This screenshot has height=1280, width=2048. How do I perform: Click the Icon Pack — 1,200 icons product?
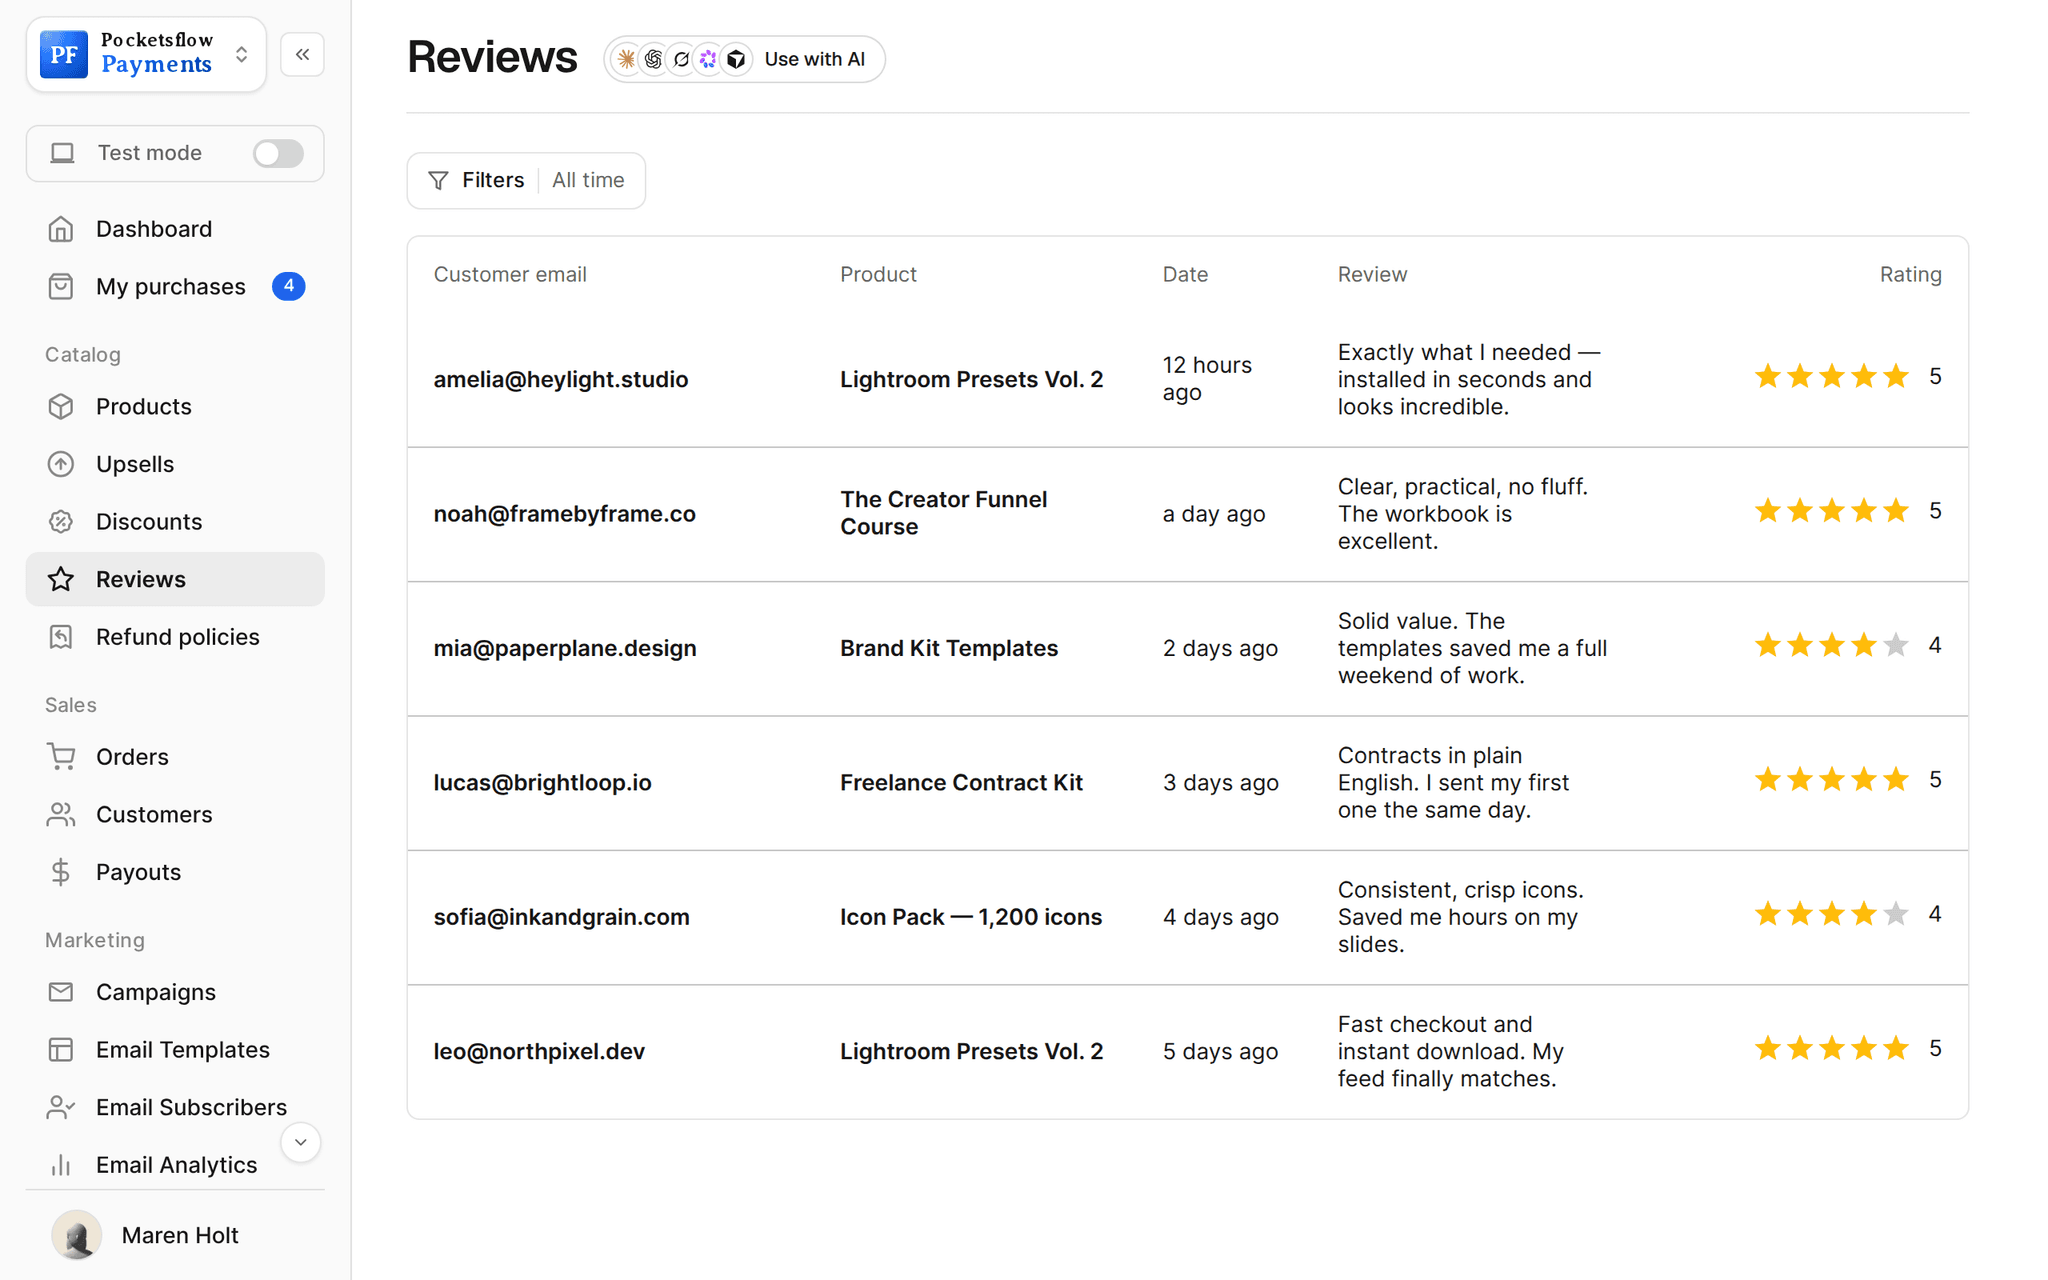click(971, 917)
